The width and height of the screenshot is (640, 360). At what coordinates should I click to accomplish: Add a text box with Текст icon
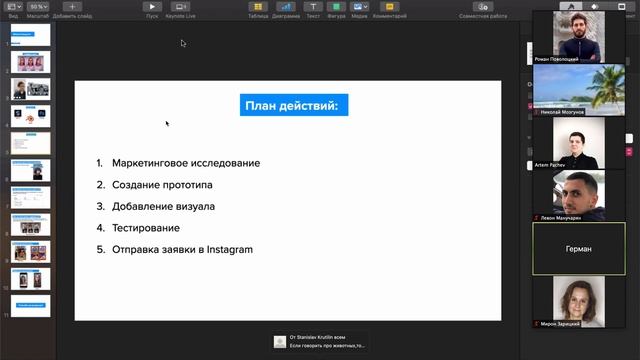(313, 7)
